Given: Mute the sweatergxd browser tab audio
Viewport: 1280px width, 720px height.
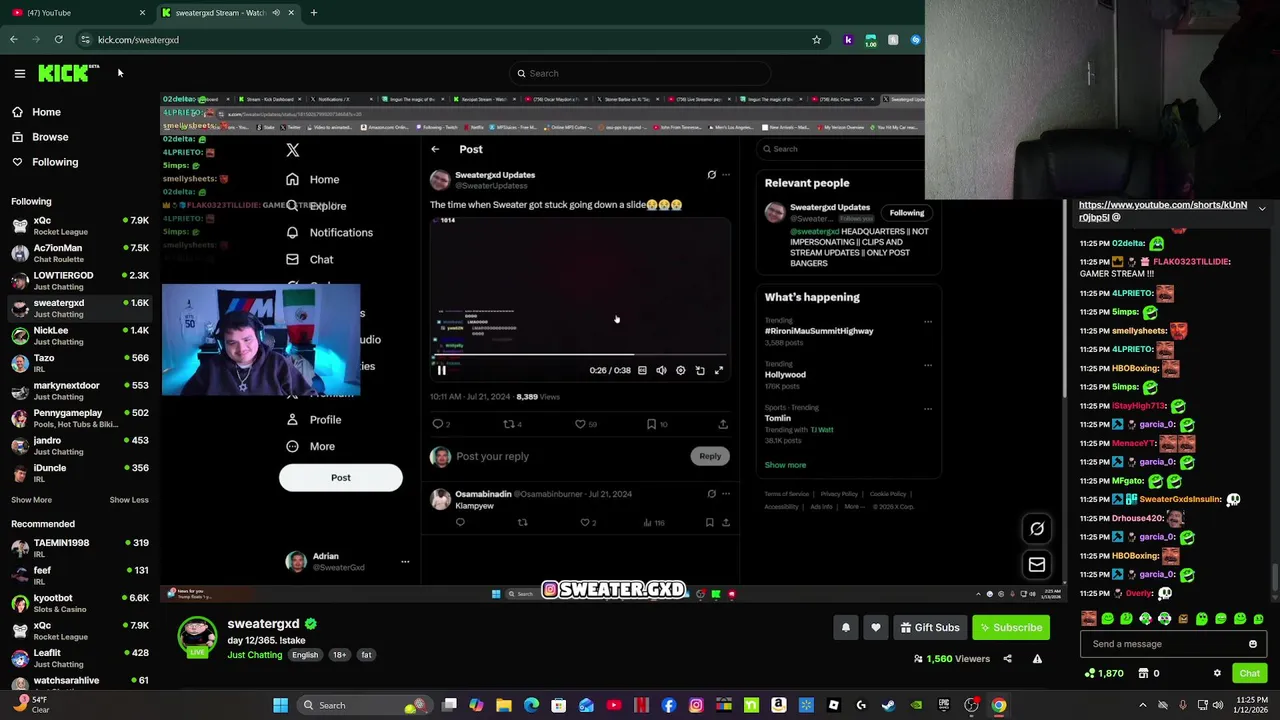Looking at the screenshot, I should (276, 13).
